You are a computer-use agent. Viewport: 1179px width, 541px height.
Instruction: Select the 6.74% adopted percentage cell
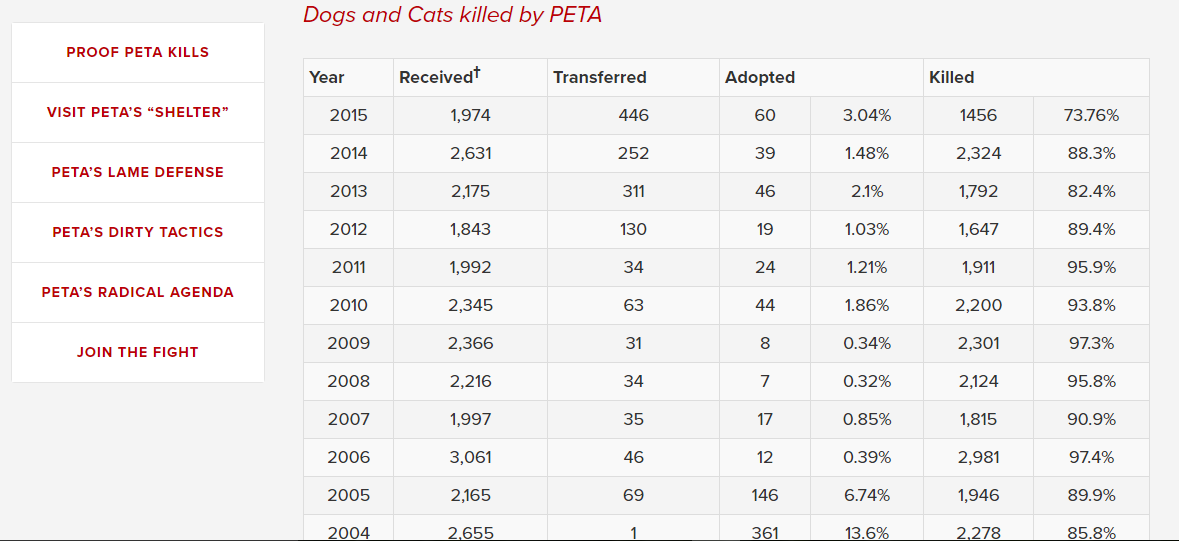(x=866, y=495)
